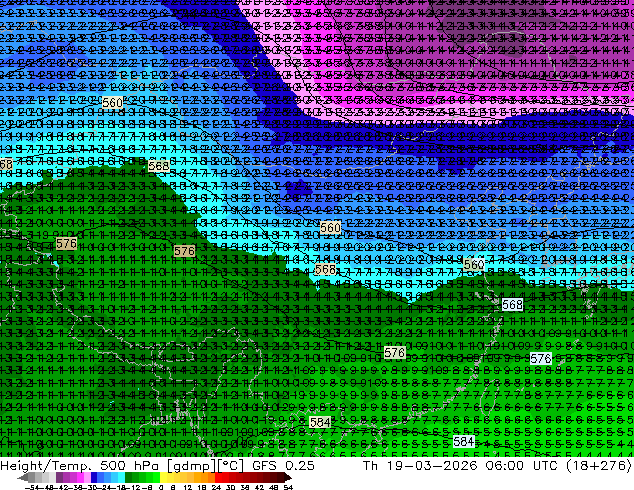Click the '54' label under the legend
The width and height of the screenshot is (634, 490).
pos(288,487)
